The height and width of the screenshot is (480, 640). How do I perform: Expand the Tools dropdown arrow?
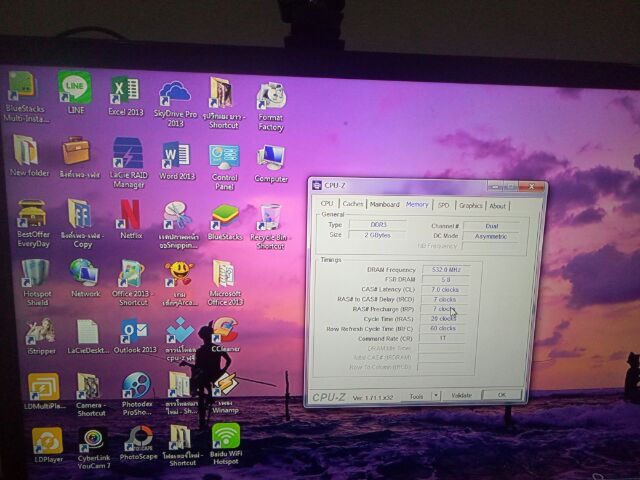[x=436, y=396]
